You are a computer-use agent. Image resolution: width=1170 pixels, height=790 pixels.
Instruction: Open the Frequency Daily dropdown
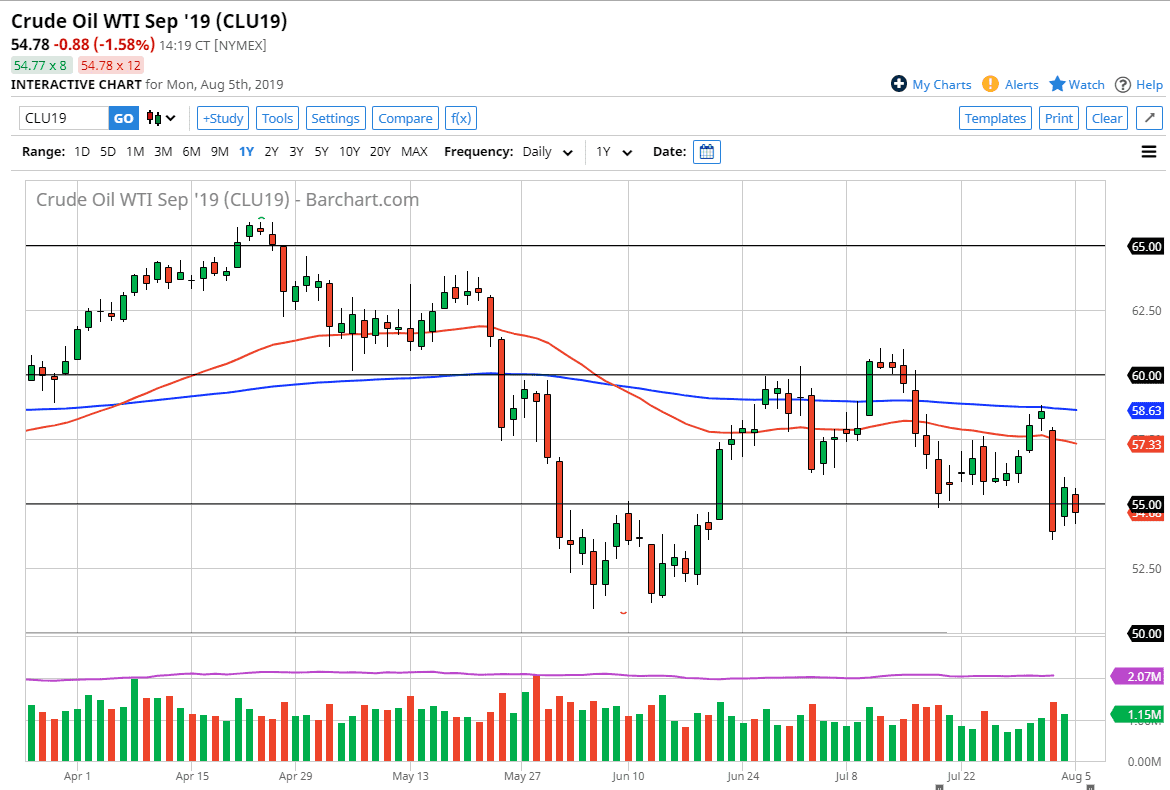[547, 152]
